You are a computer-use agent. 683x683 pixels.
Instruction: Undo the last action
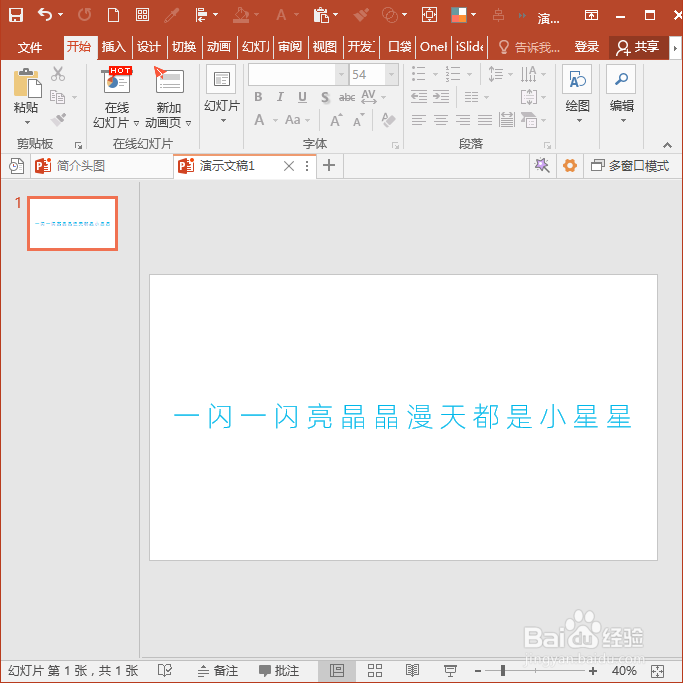pyautogui.click(x=45, y=15)
